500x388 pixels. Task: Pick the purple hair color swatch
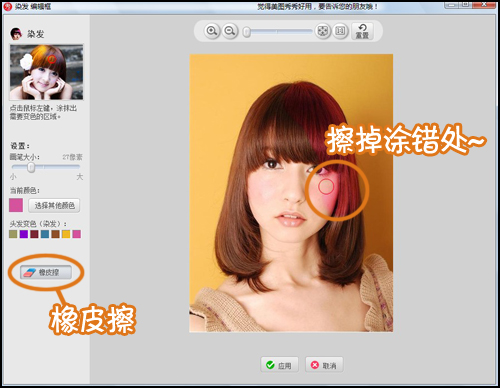(x=24, y=234)
